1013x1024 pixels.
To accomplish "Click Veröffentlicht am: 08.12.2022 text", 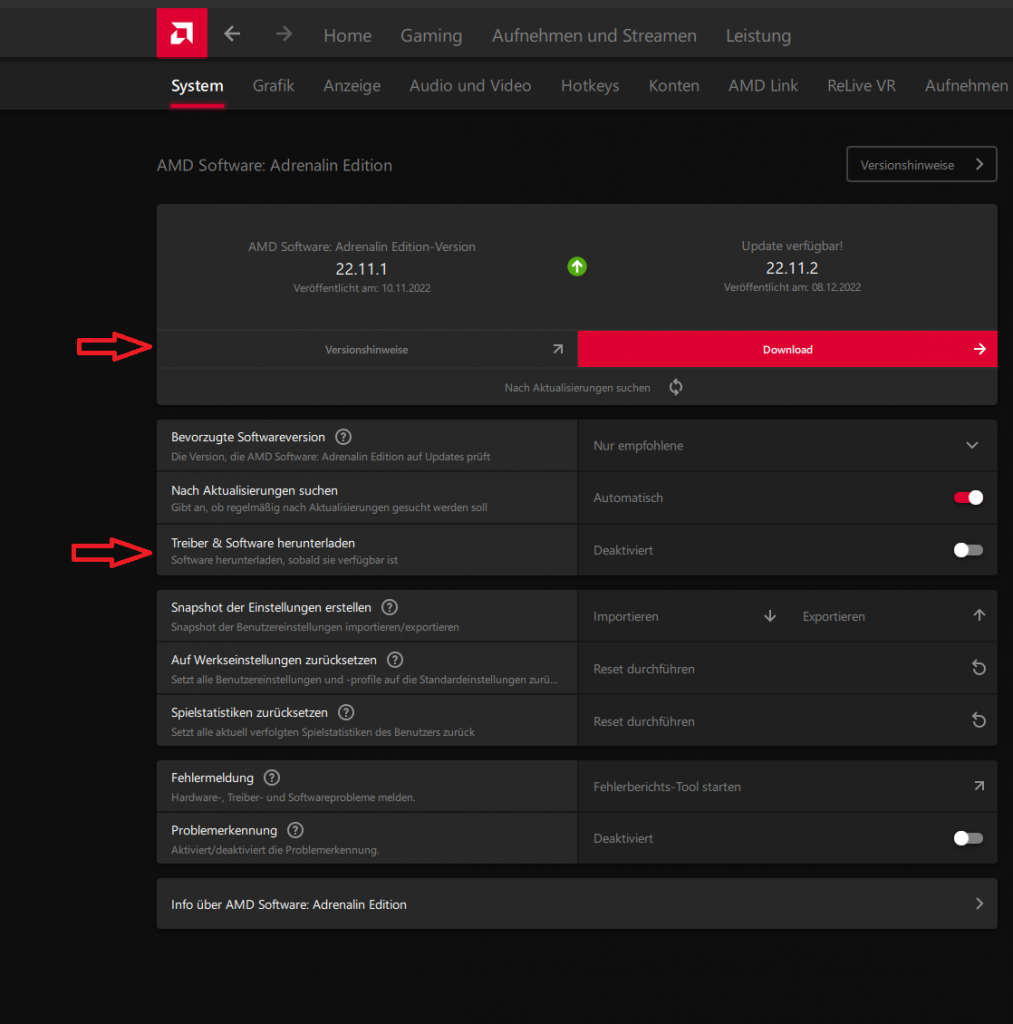I will (792, 287).
